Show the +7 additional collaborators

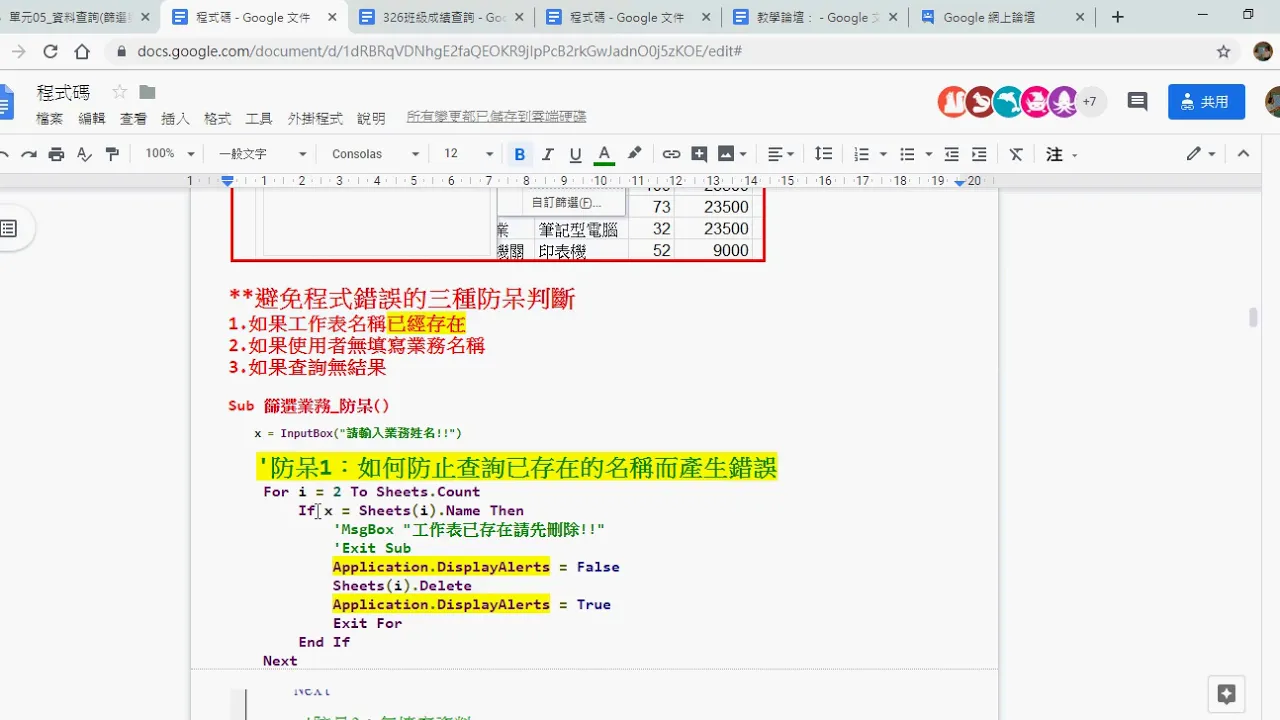1090,101
